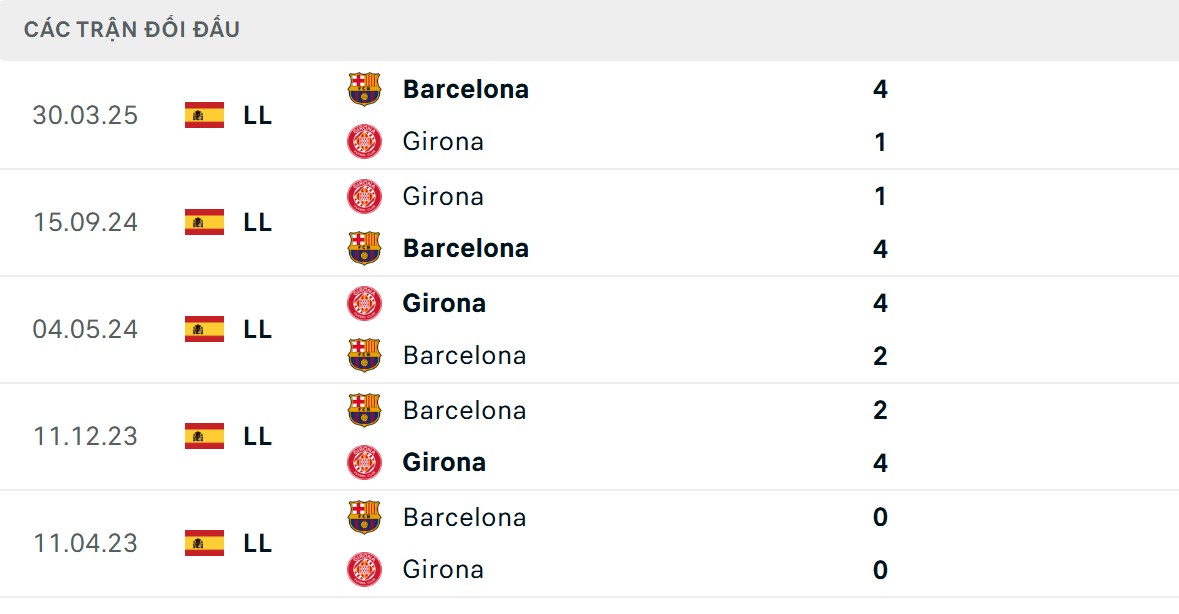Viewport: 1179px width, 614px height.
Task: Click Barcelona crest in 11.12.23 match
Action: coord(364,410)
